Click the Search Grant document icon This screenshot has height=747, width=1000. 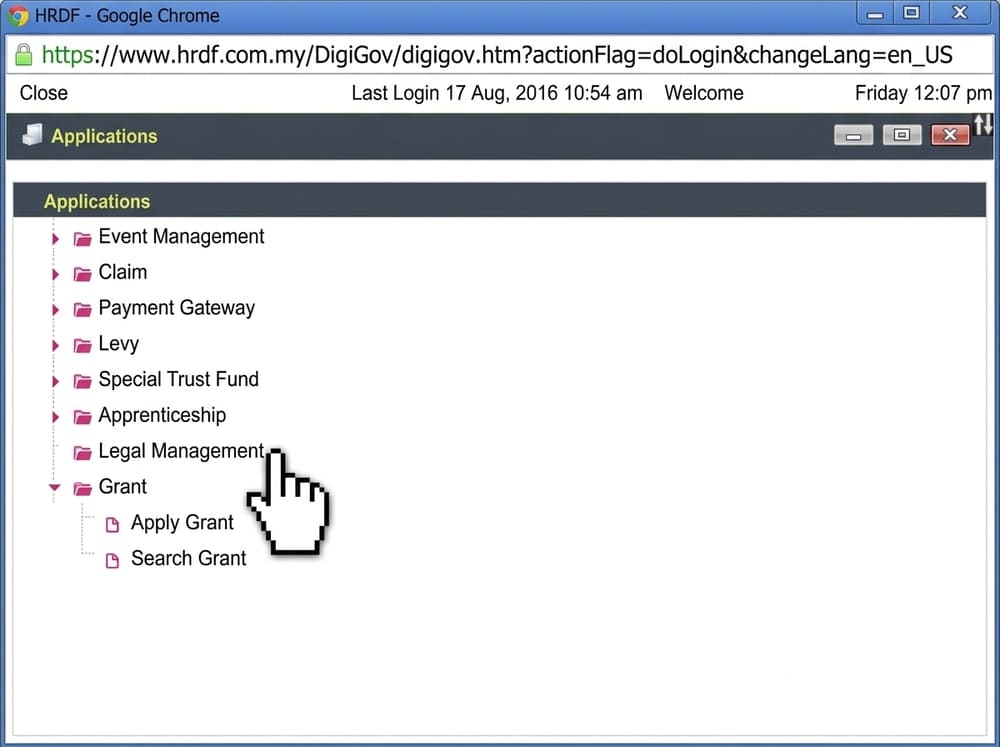(x=112, y=560)
